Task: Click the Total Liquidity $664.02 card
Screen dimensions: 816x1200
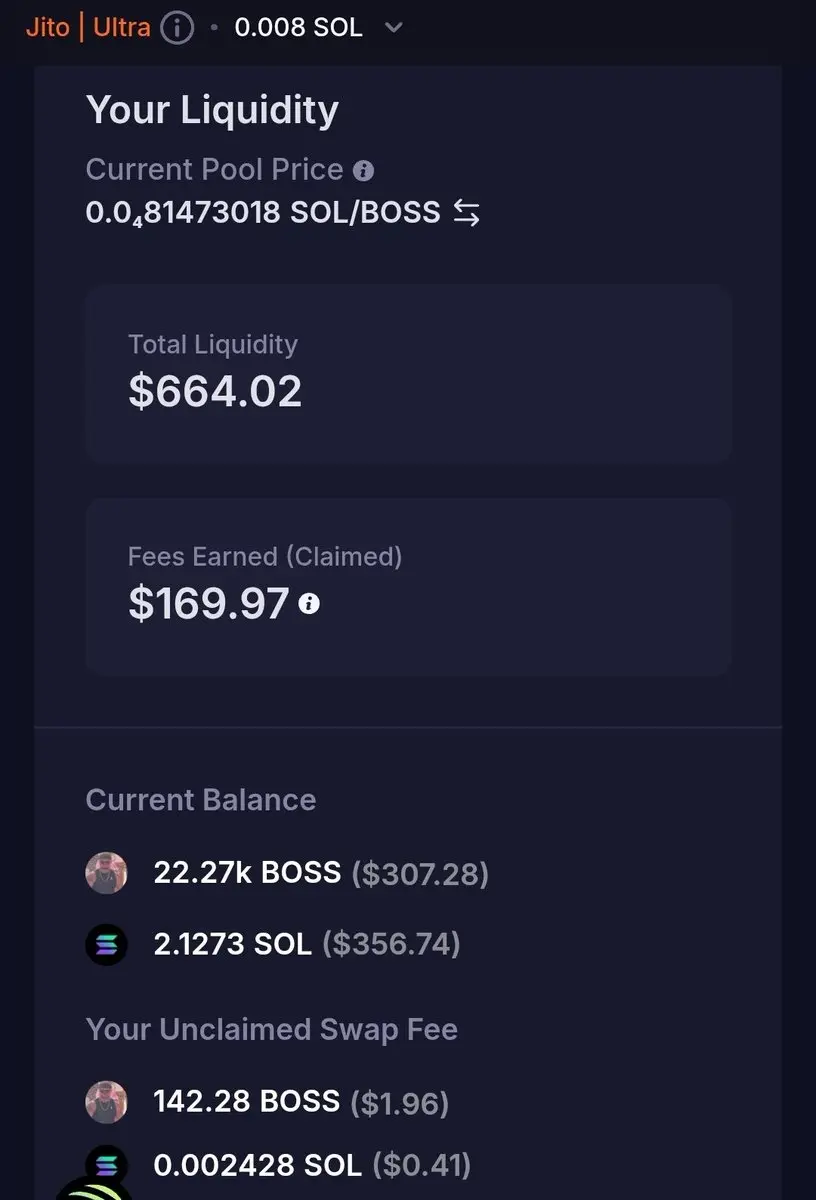Action: [x=408, y=373]
